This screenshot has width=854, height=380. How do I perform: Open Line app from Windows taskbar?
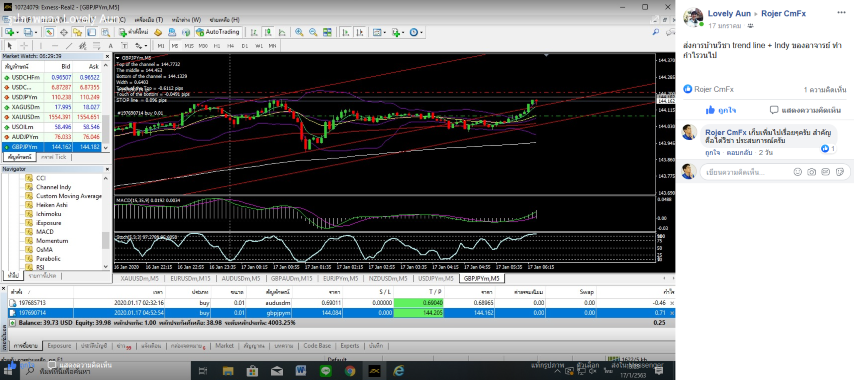pyautogui.click(x=326, y=371)
